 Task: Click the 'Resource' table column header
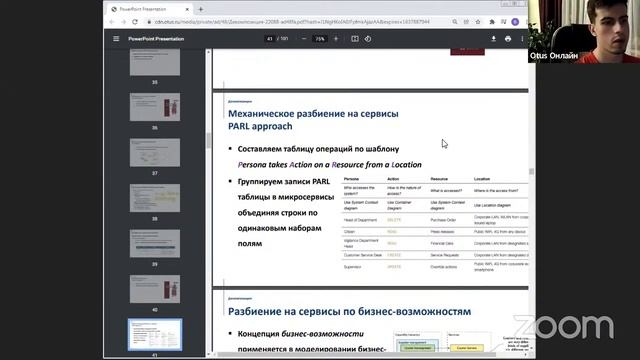pos(439,179)
